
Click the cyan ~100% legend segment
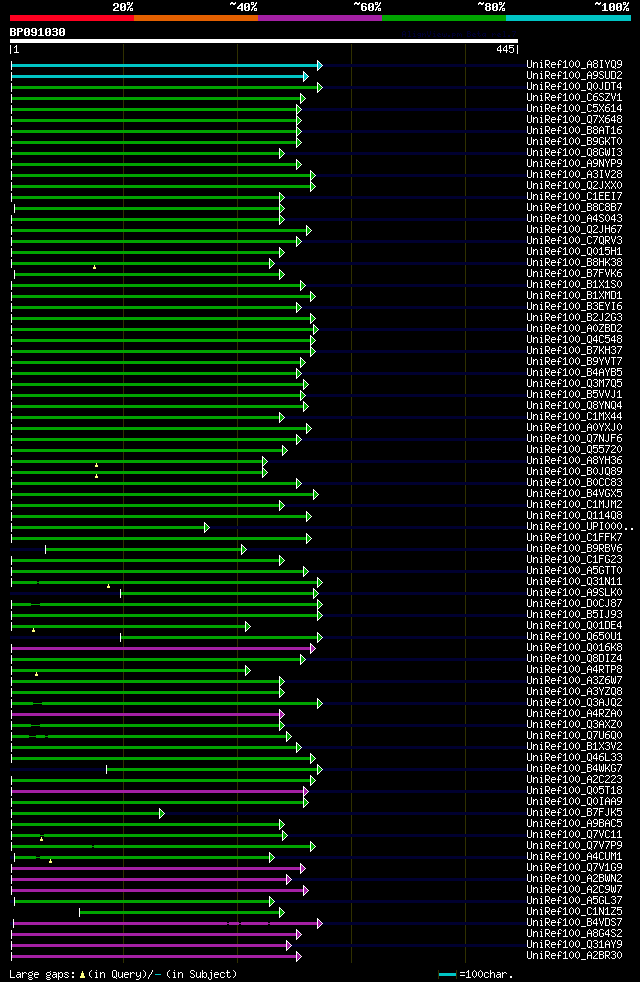pos(568,18)
